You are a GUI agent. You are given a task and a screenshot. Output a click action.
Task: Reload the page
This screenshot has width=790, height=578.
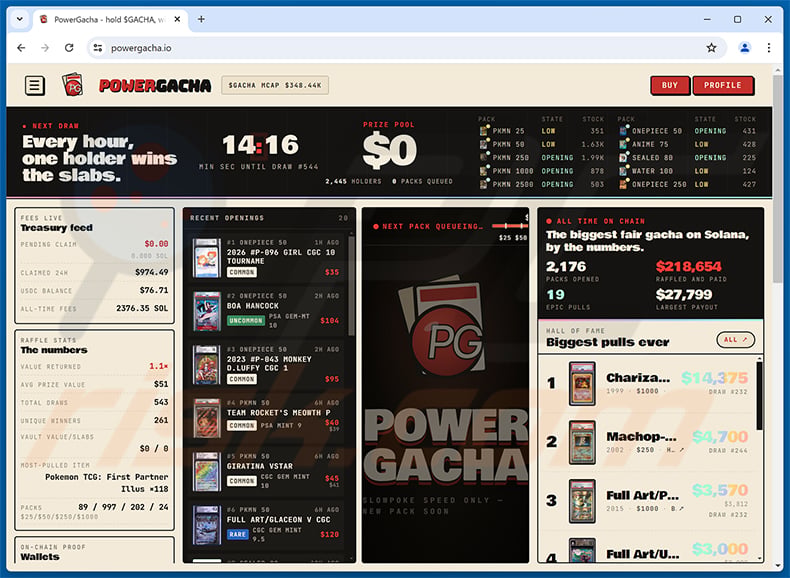69,48
